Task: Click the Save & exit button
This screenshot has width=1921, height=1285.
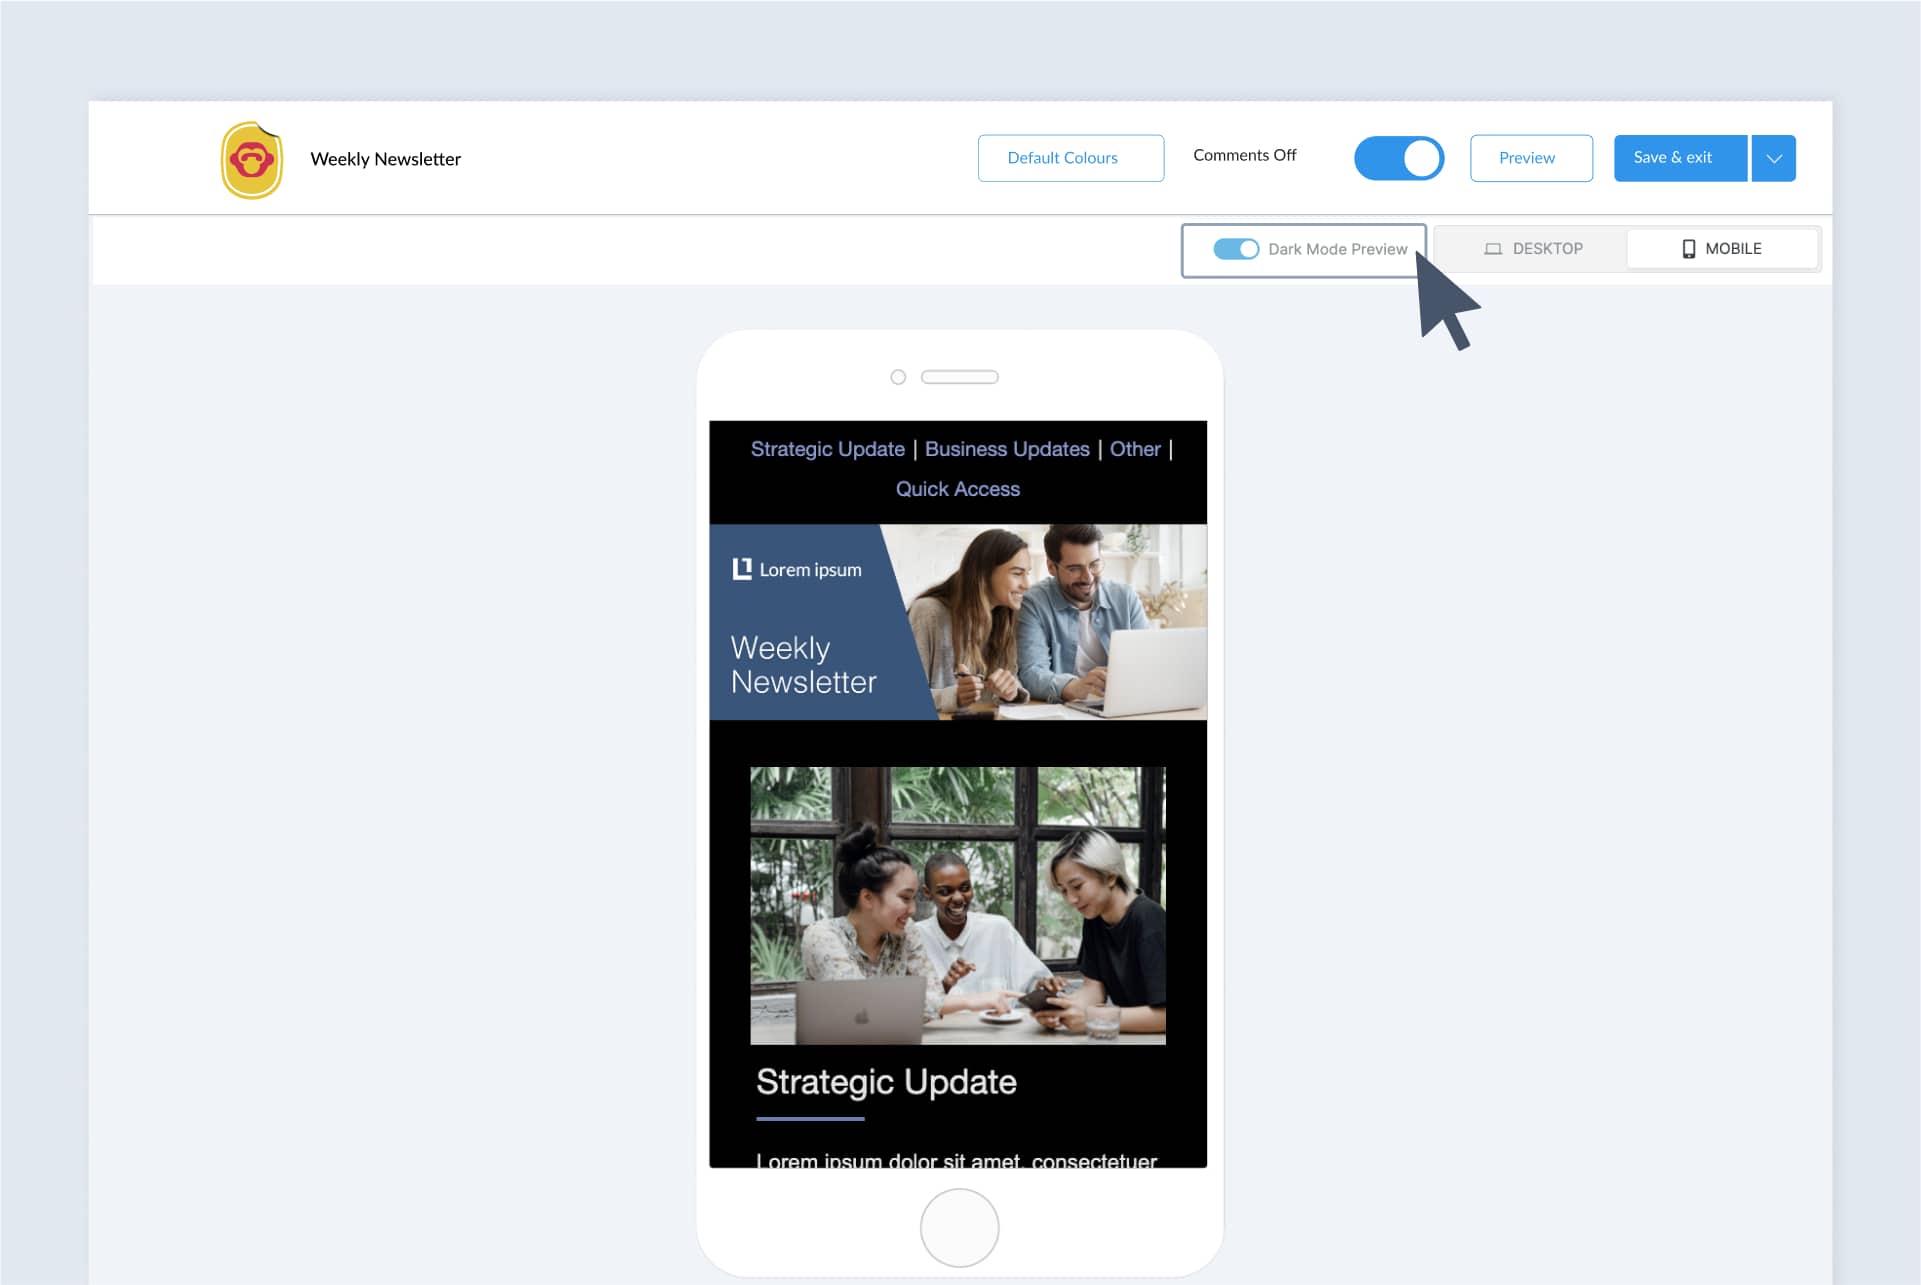Action: [1673, 157]
